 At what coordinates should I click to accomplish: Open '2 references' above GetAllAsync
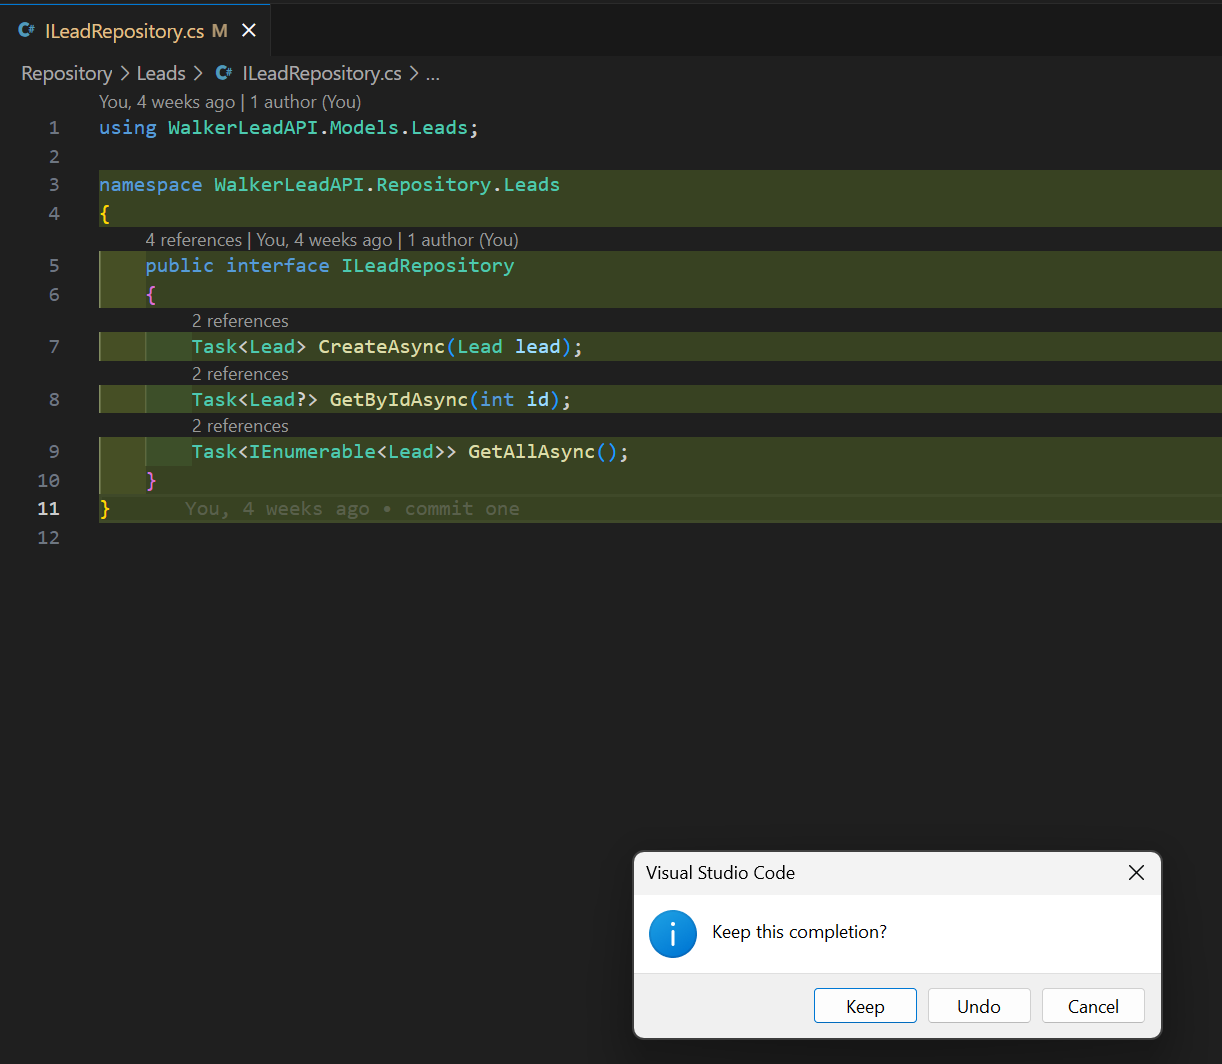[240, 426]
